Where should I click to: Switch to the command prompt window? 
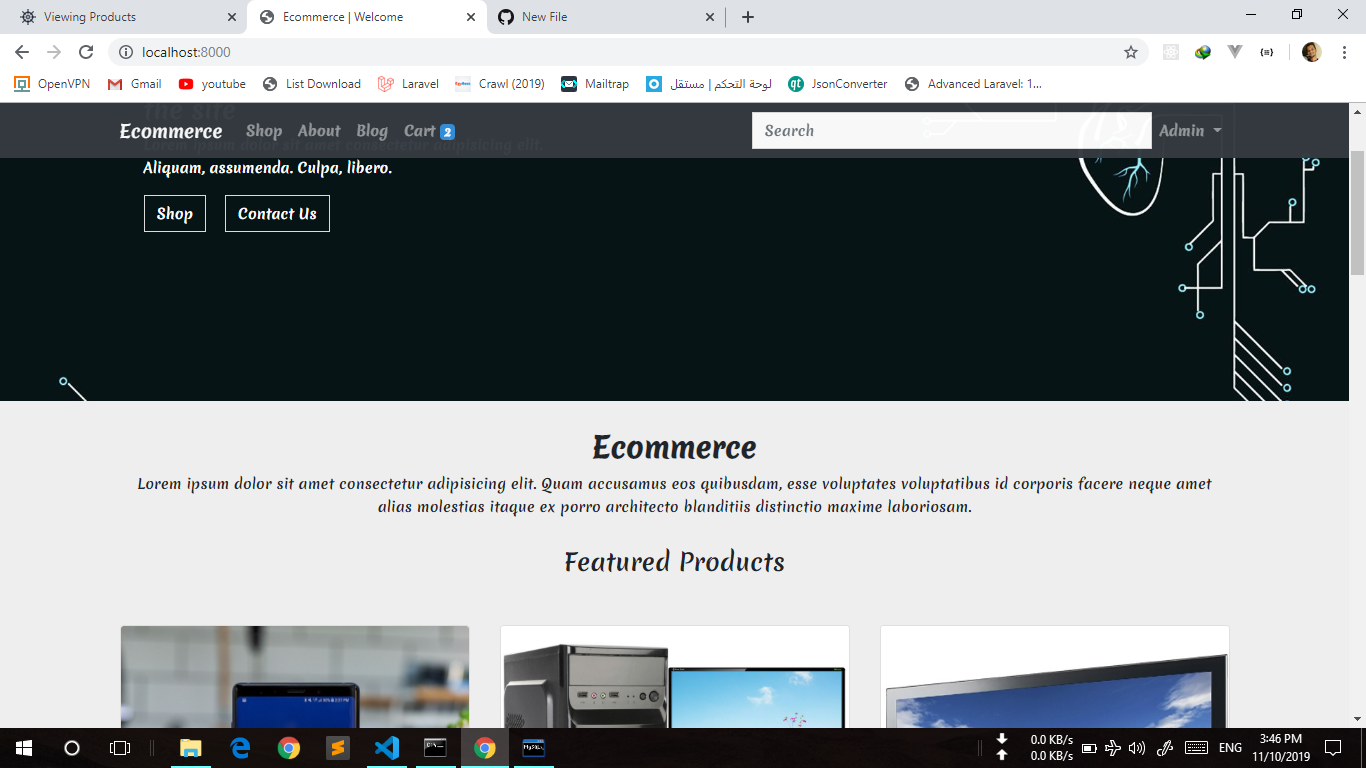(x=436, y=748)
